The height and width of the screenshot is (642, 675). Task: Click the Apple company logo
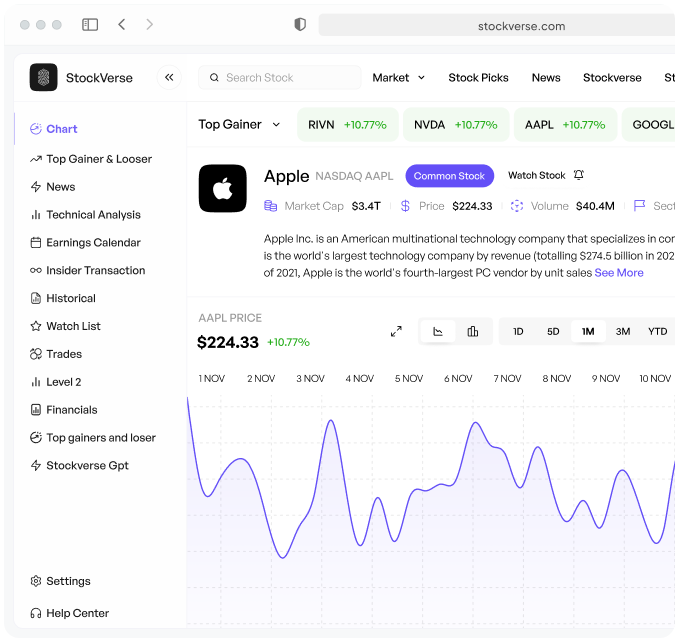[x=223, y=188]
